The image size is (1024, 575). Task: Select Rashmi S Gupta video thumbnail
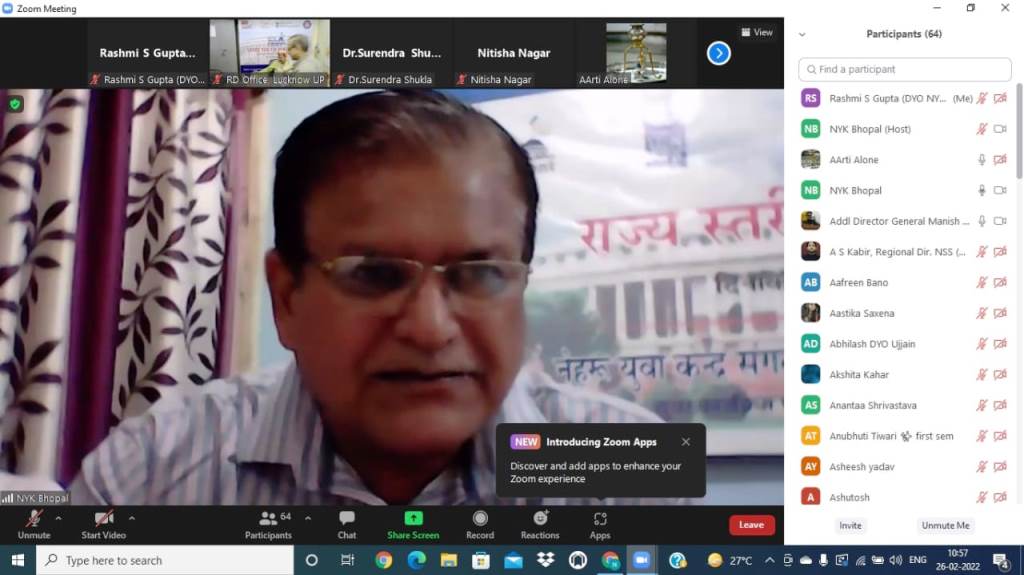point(148,54)
